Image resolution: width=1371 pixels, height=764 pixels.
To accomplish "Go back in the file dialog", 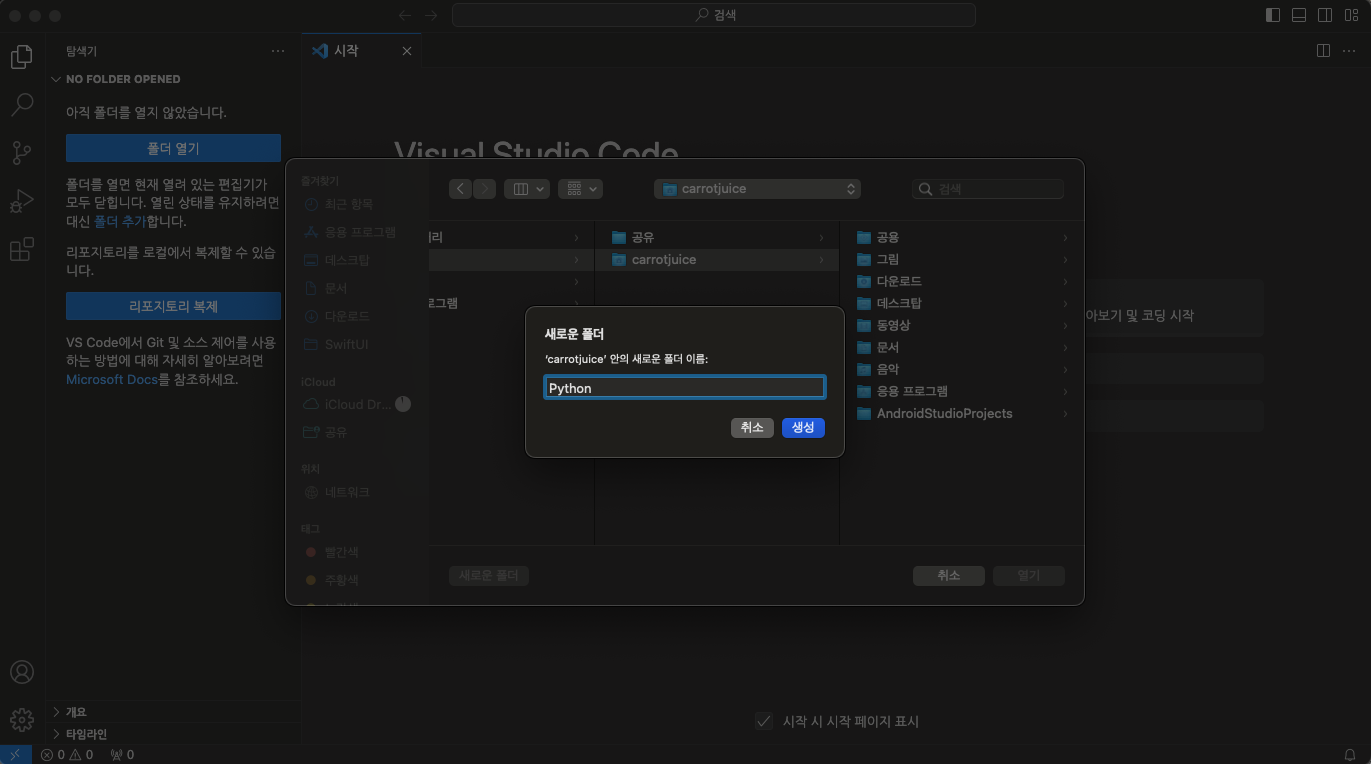I will click(x=460, y=188).
